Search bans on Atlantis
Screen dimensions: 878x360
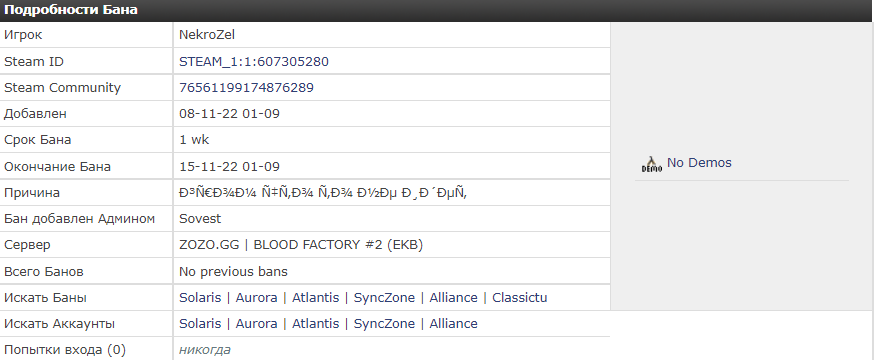(315, 298)
